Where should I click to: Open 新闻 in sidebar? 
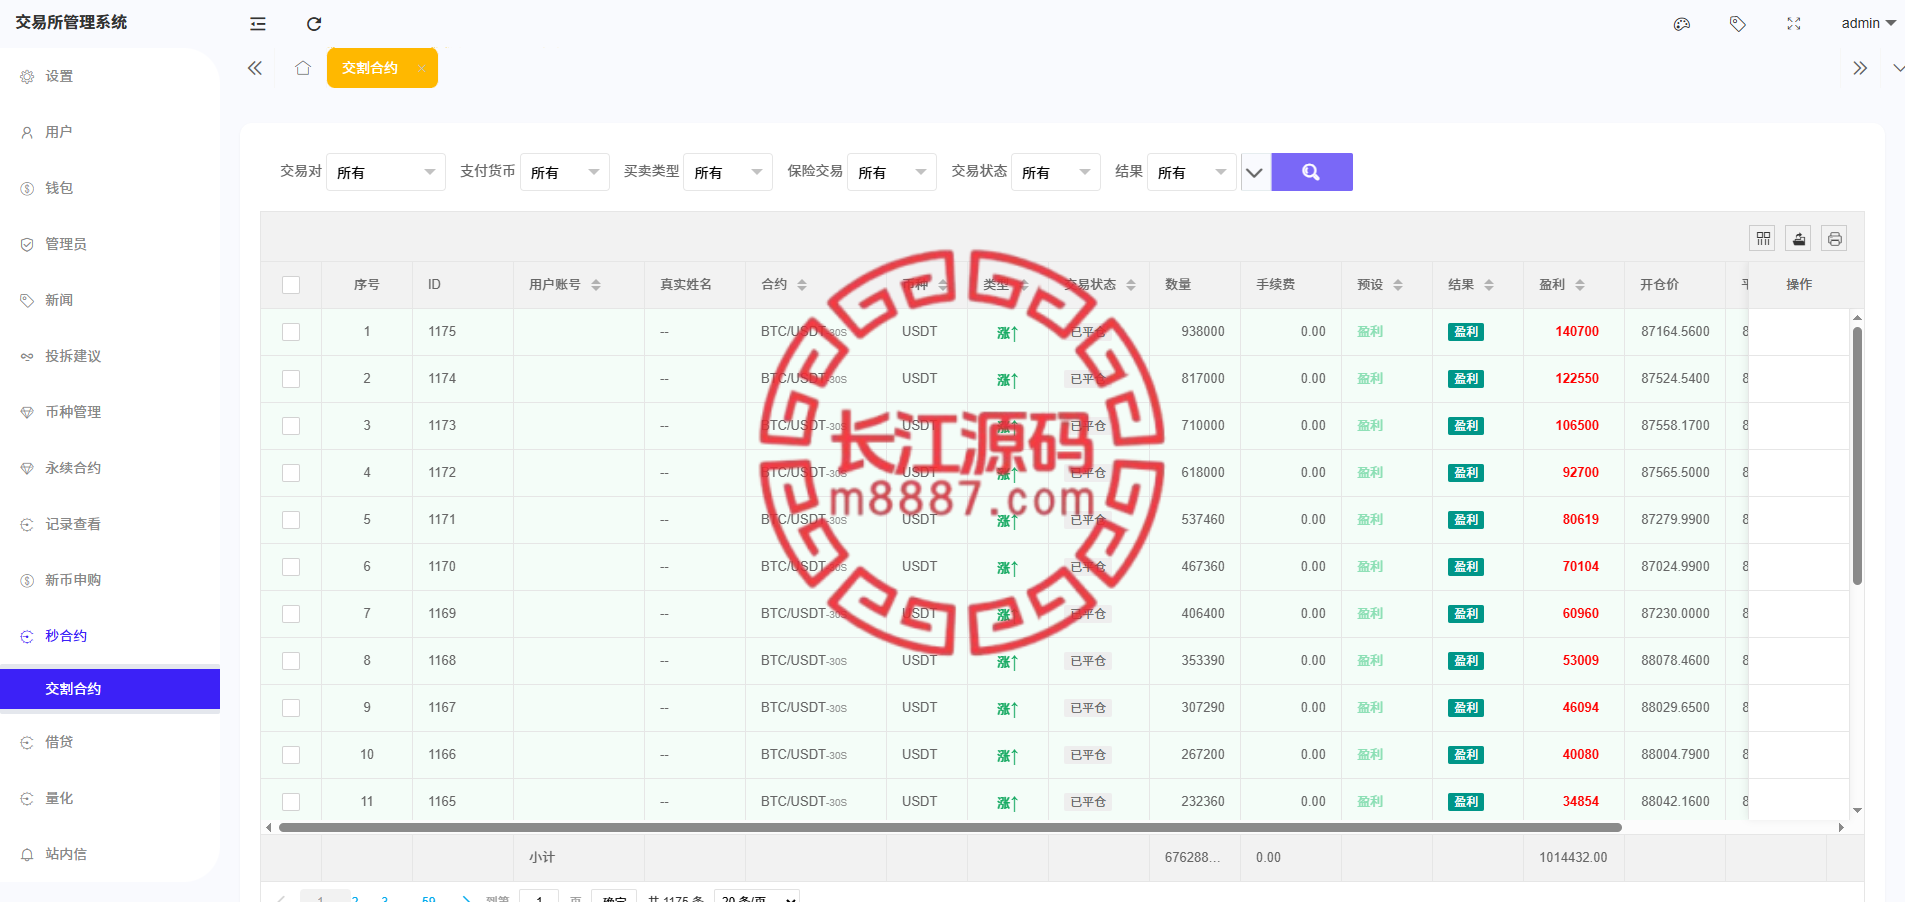click(110, 300)
